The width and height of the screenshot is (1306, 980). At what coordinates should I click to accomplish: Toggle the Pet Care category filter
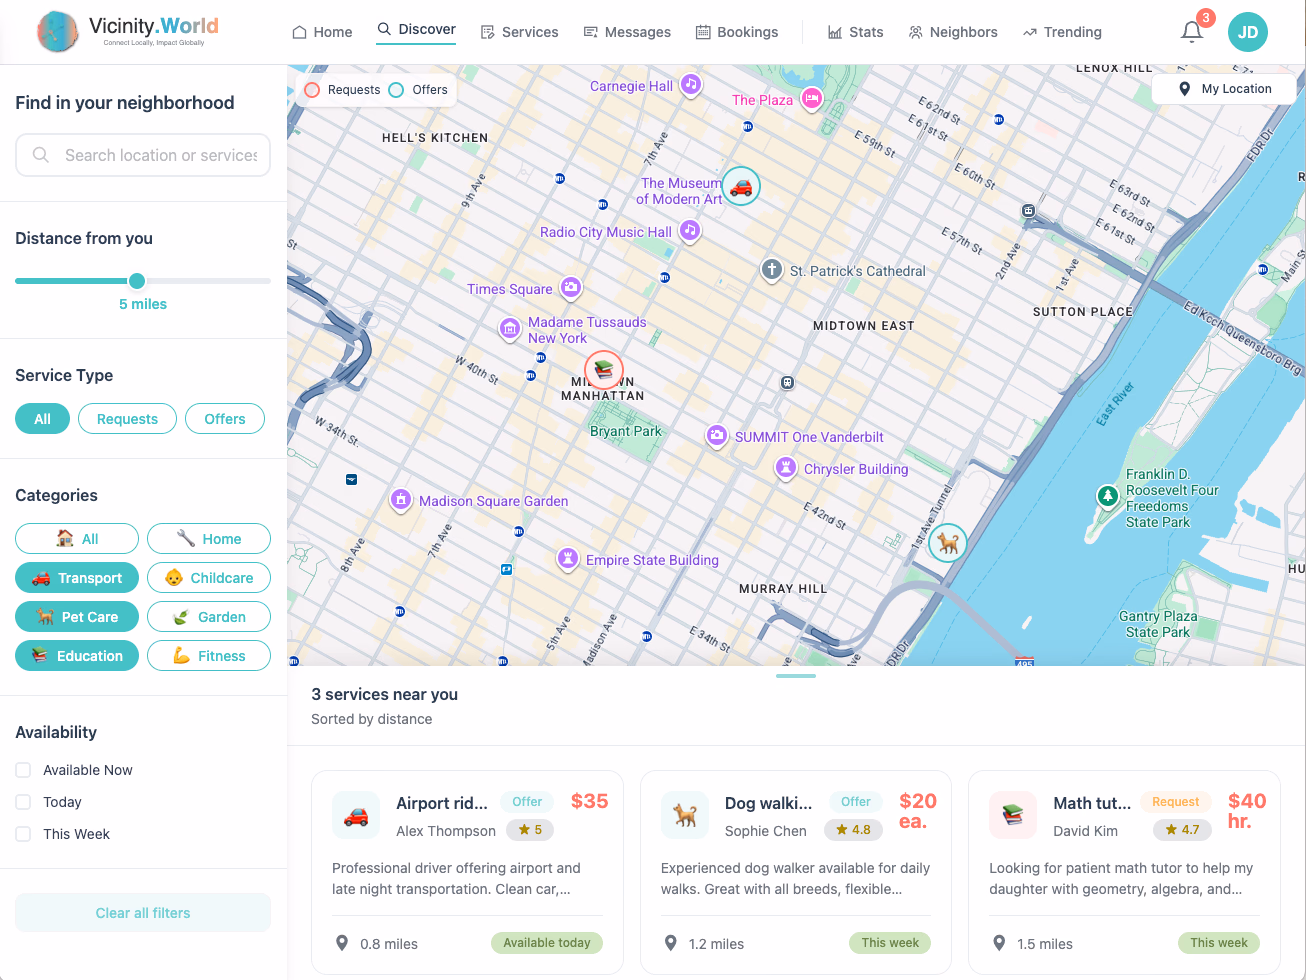tap(77, 617)
